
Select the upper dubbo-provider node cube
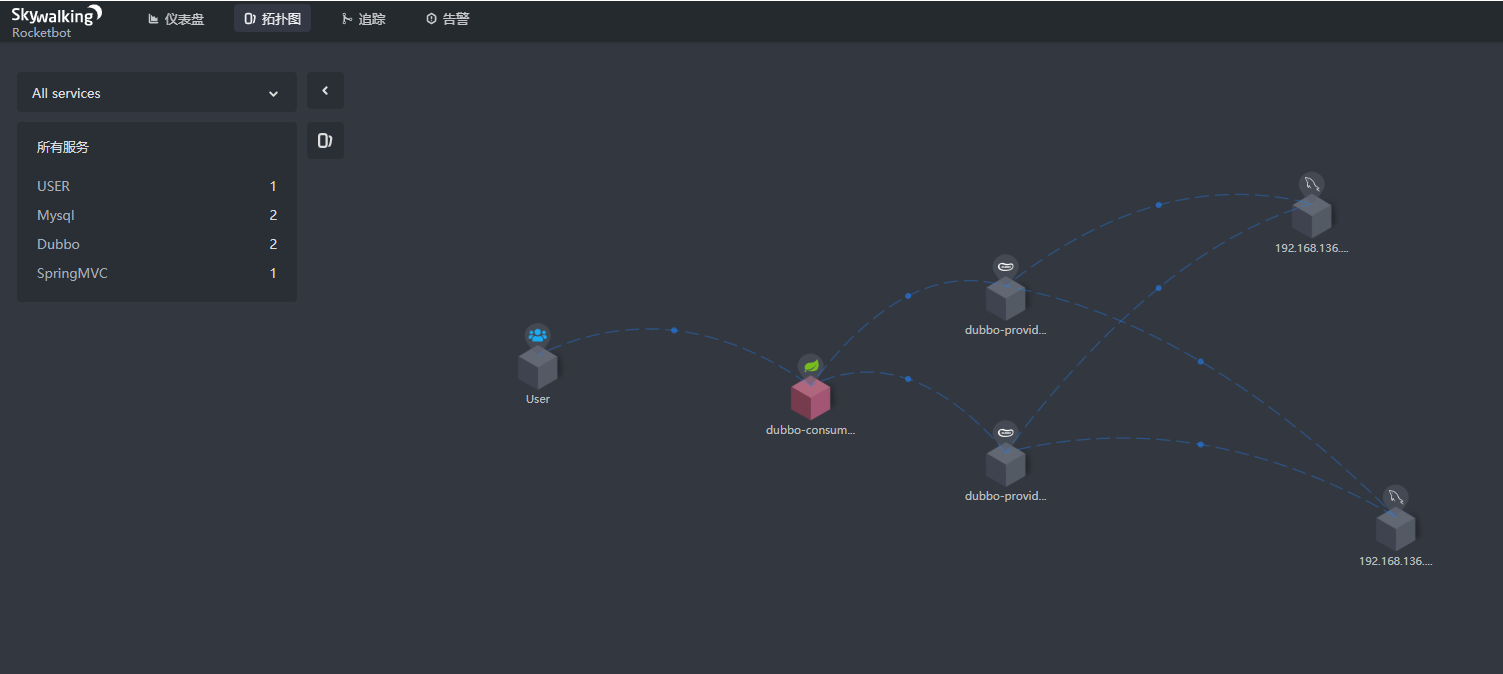pos(1005,298)
